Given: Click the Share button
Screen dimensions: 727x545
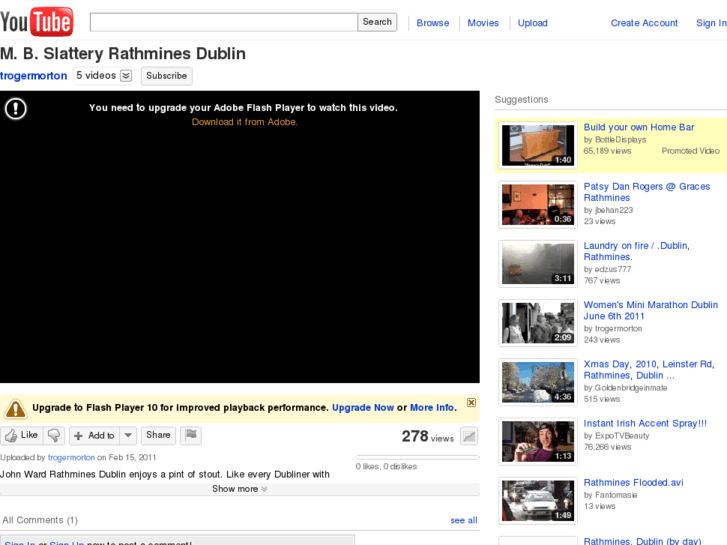Looking at the screenshot, I should tap(158, 435).
